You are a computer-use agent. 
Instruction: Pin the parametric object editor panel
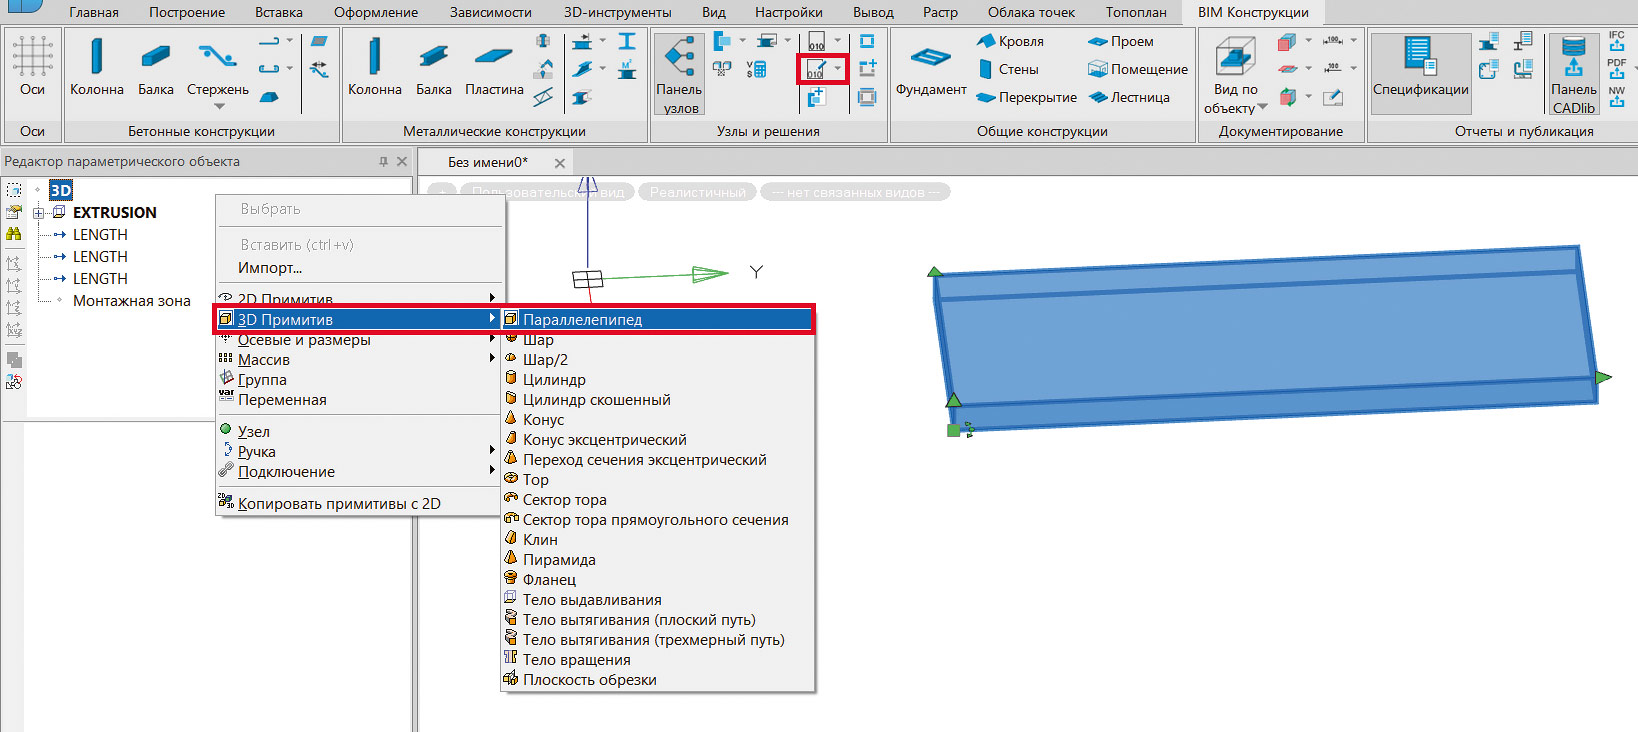click(x=383, y=161)
